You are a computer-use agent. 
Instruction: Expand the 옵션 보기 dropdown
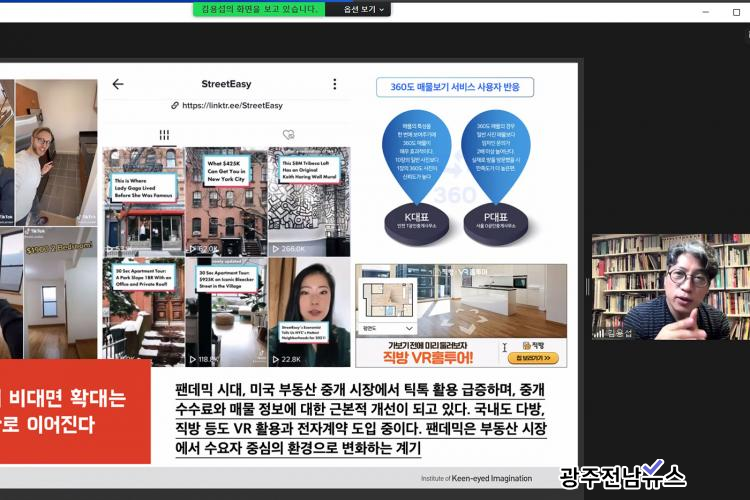click(x=359, y=9)
